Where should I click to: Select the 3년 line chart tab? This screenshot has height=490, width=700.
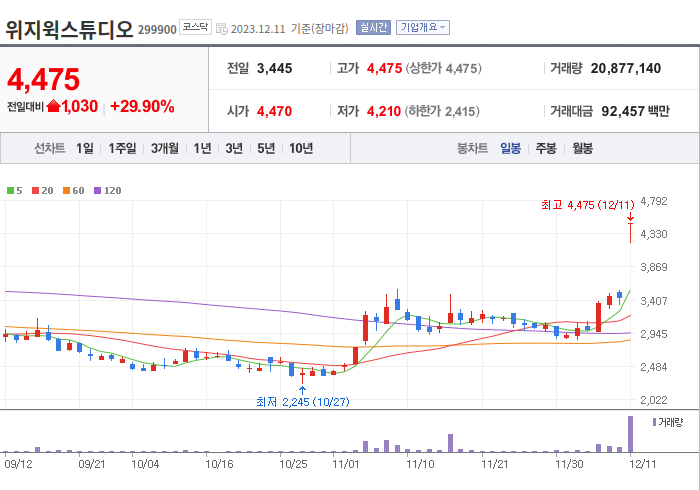pyautogui.click(x=234, y=148)
